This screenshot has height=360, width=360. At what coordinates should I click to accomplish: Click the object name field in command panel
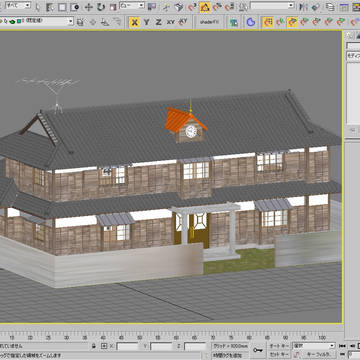[353, 46]
